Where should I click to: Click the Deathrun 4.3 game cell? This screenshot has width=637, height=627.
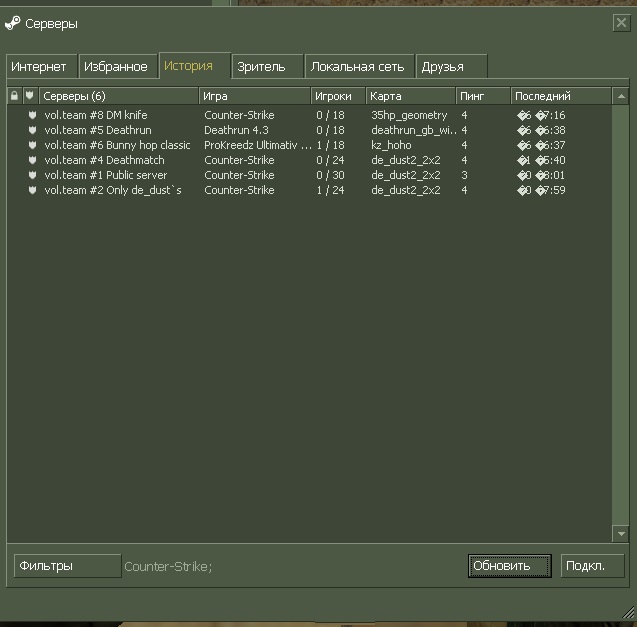236,130
